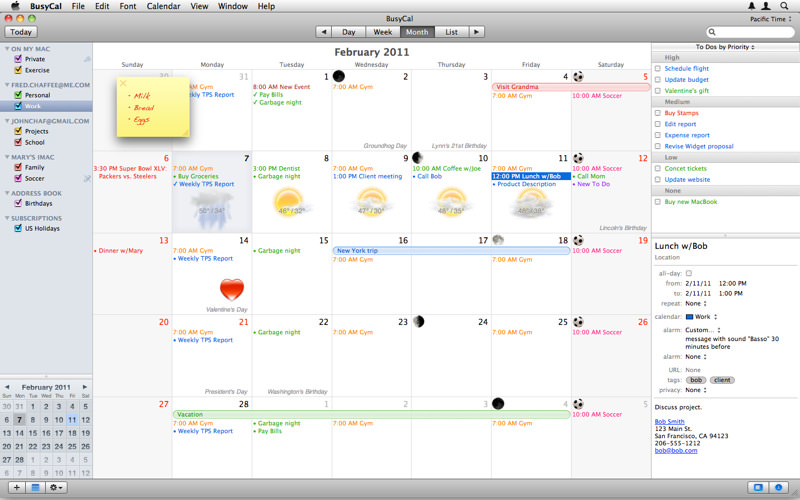Open the bob@bob.com email link
This screenshot has height=500, width=800.
click(x=676, y=450)
